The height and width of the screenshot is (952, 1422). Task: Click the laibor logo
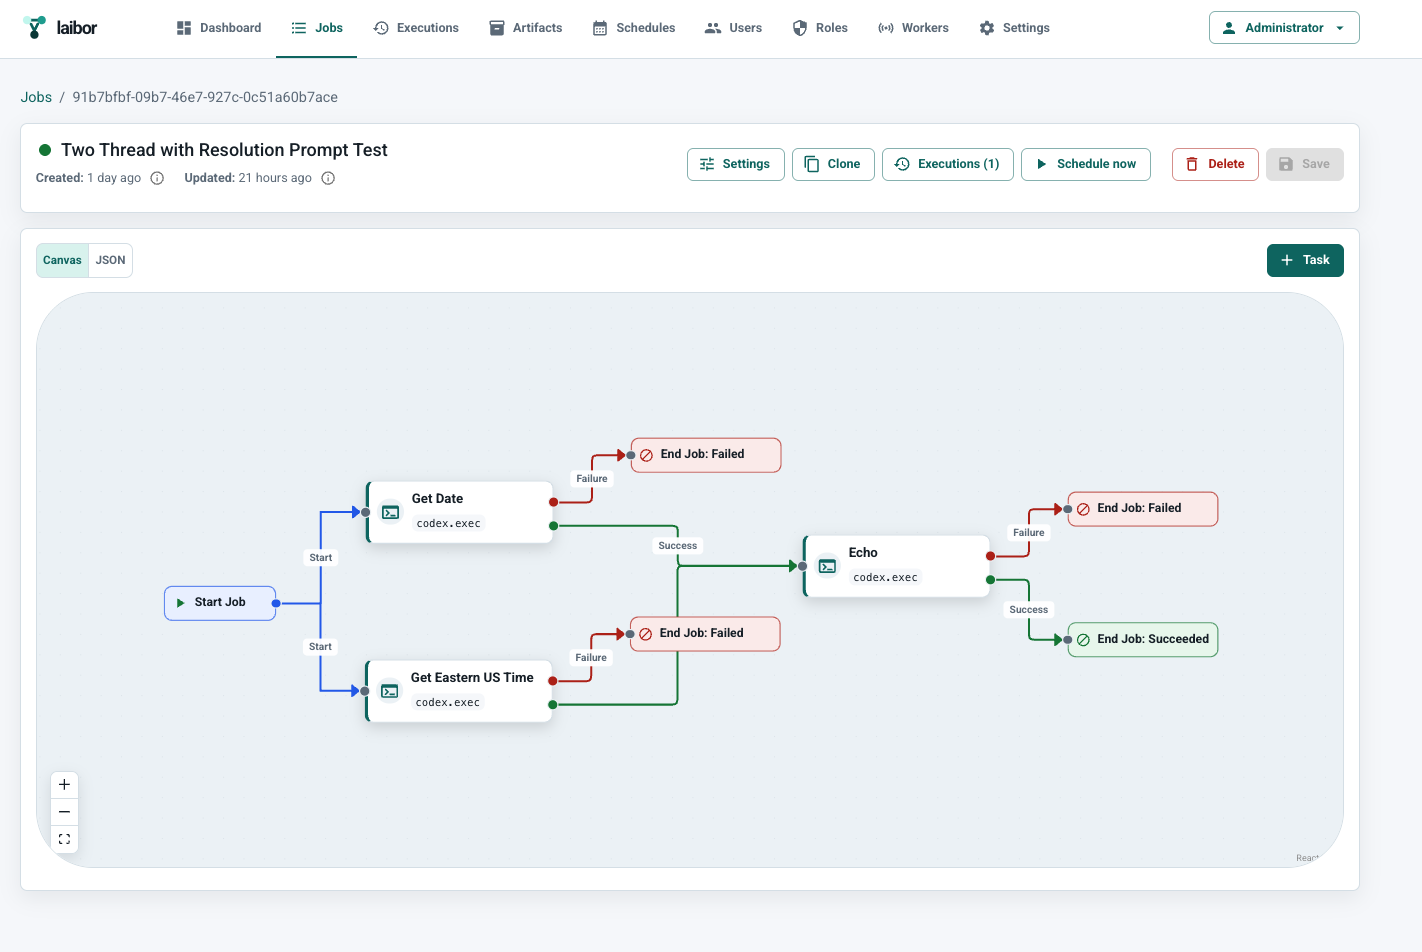pos(60,28)
